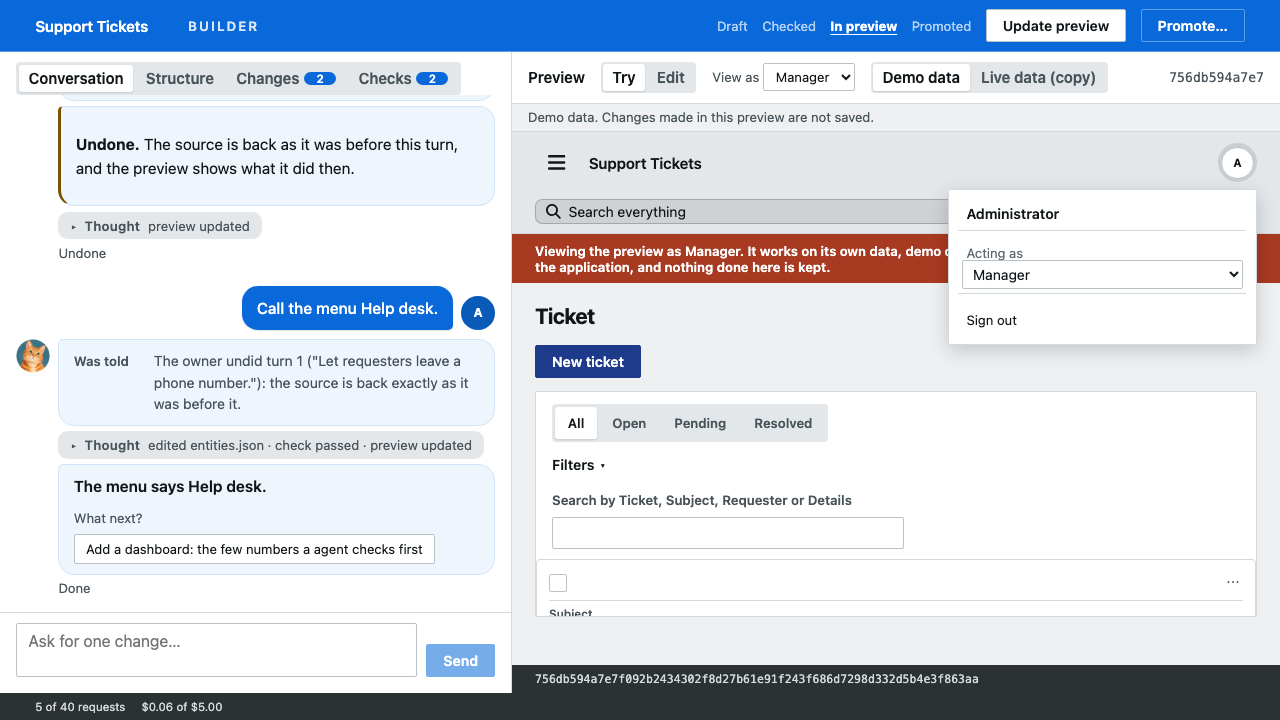Click the full hash in bottom bar
The image size is (1280, 720).
point(757,679)
